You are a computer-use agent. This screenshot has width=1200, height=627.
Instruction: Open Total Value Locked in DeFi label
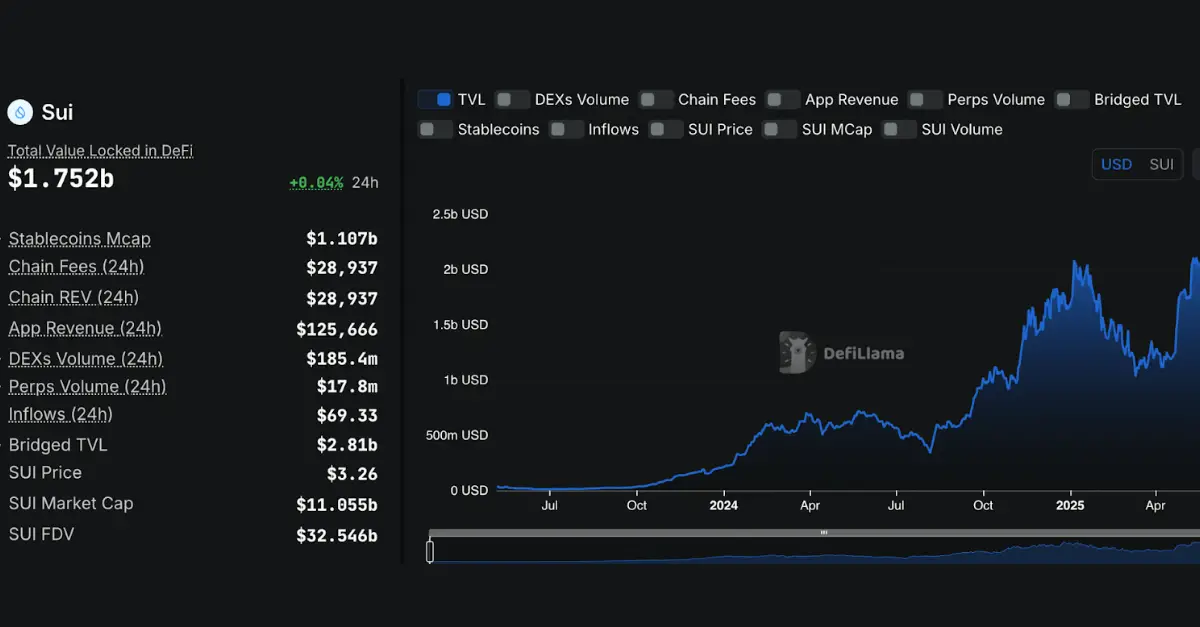coord(100,151)
